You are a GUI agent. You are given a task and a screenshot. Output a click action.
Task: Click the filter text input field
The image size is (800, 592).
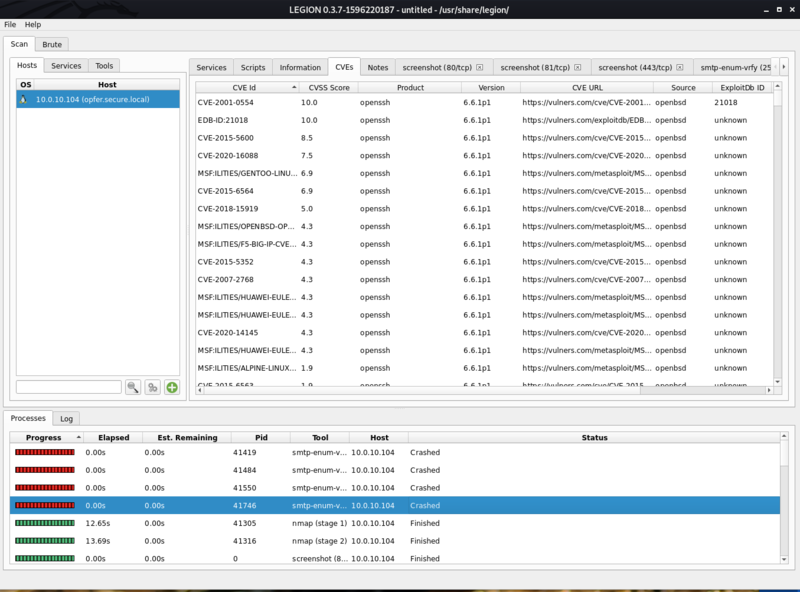(68, 387)
